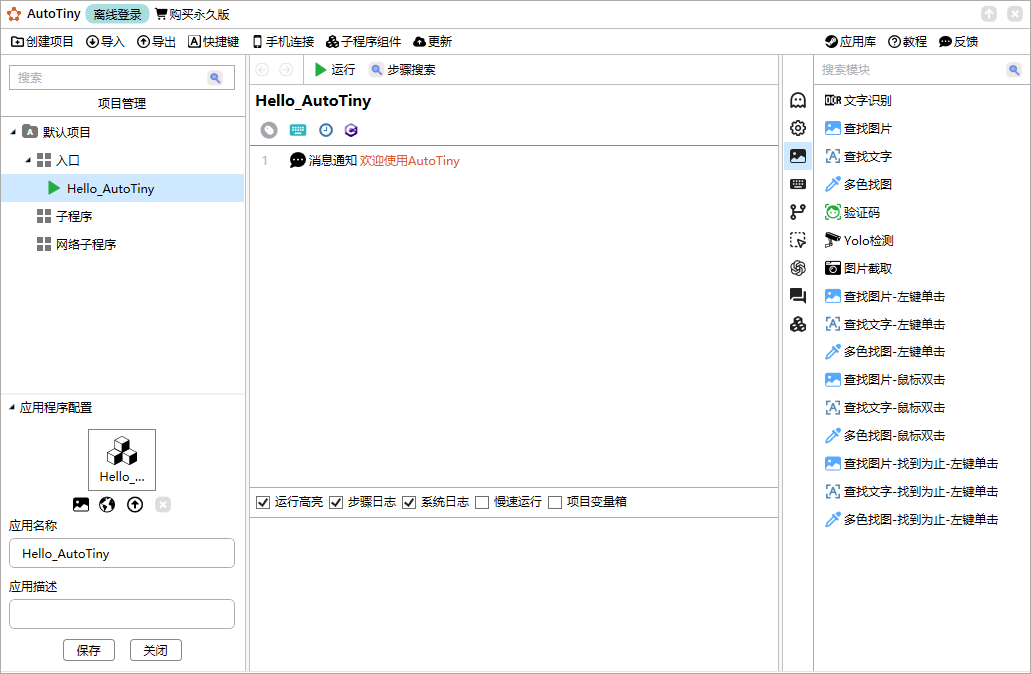Click the gray tag icon below title
The height and width of the screenshot is (674, 1031).
click(x=269, y=130)
